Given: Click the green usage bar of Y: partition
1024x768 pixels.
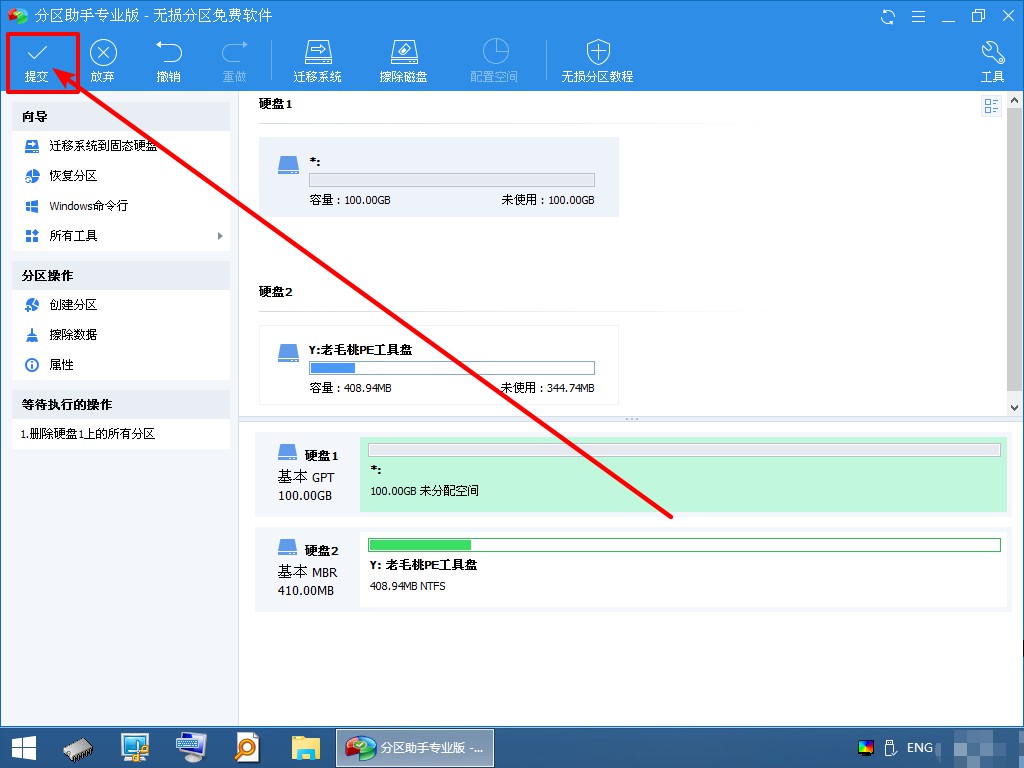Looking at the screenshot, I should click(x=684, y=545).
